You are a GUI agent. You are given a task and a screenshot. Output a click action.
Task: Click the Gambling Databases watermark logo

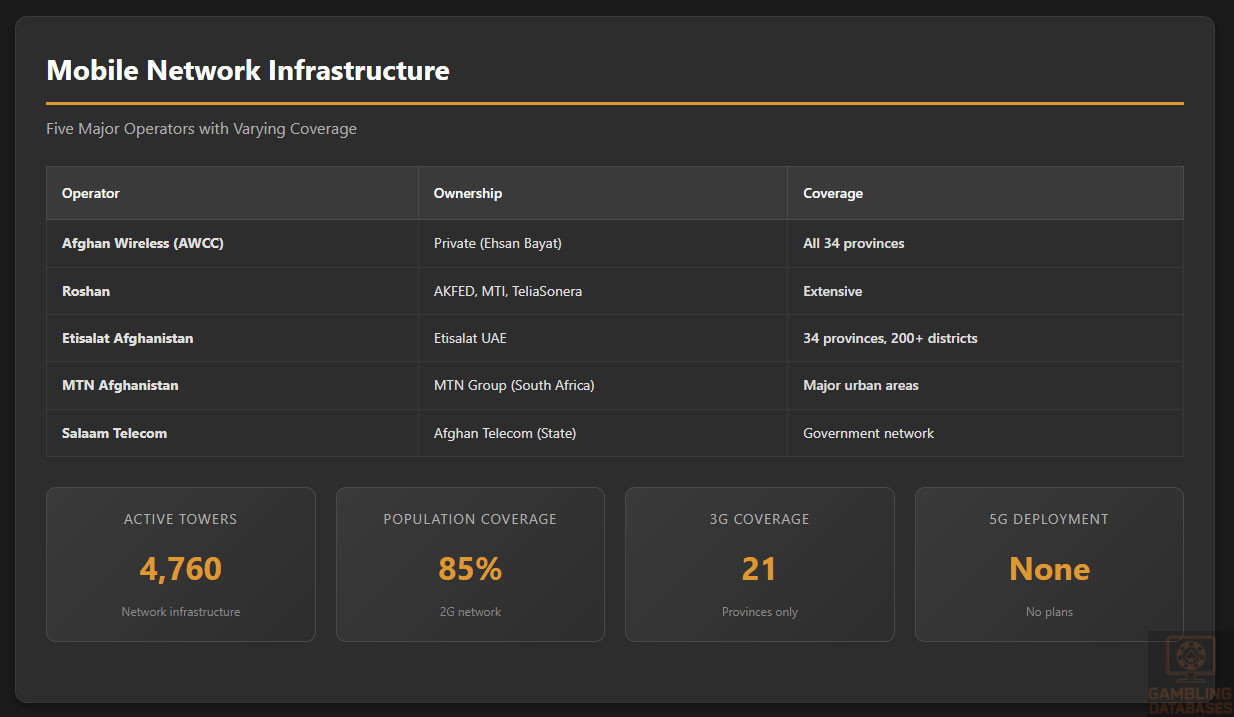pos(1190,673)
